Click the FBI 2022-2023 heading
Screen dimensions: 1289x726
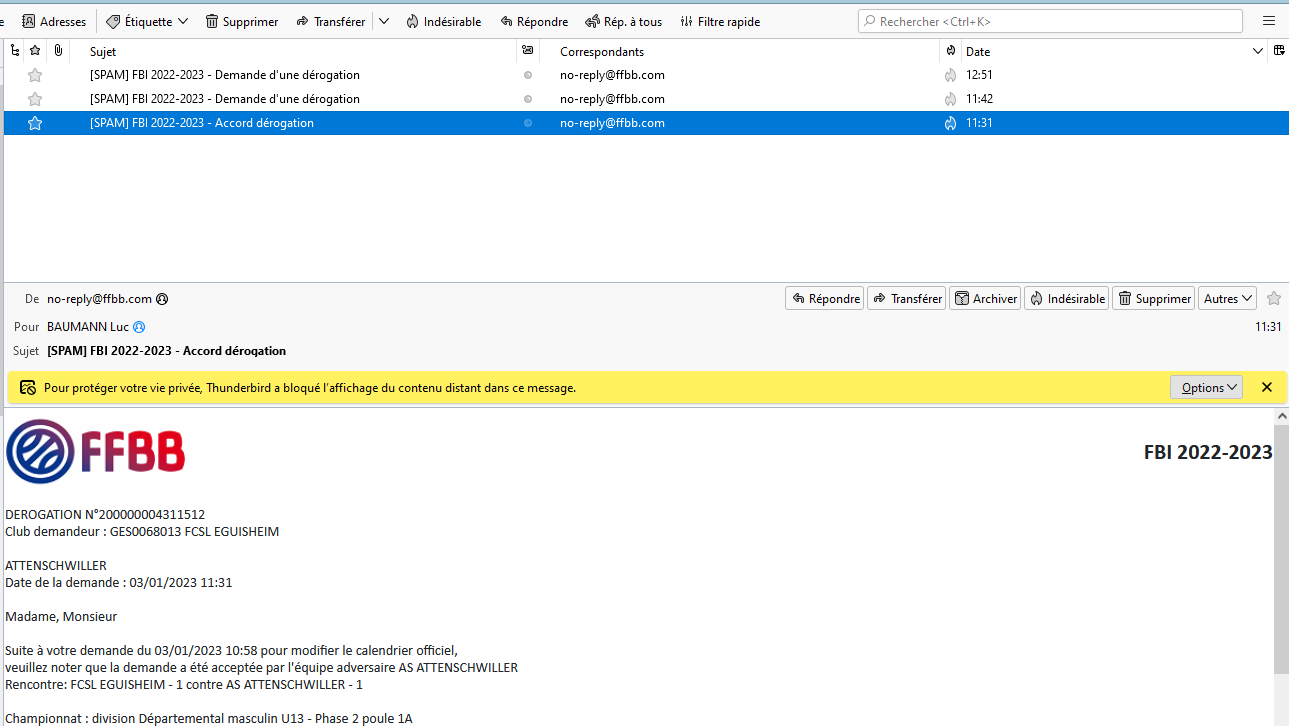tap(1208, 453)
